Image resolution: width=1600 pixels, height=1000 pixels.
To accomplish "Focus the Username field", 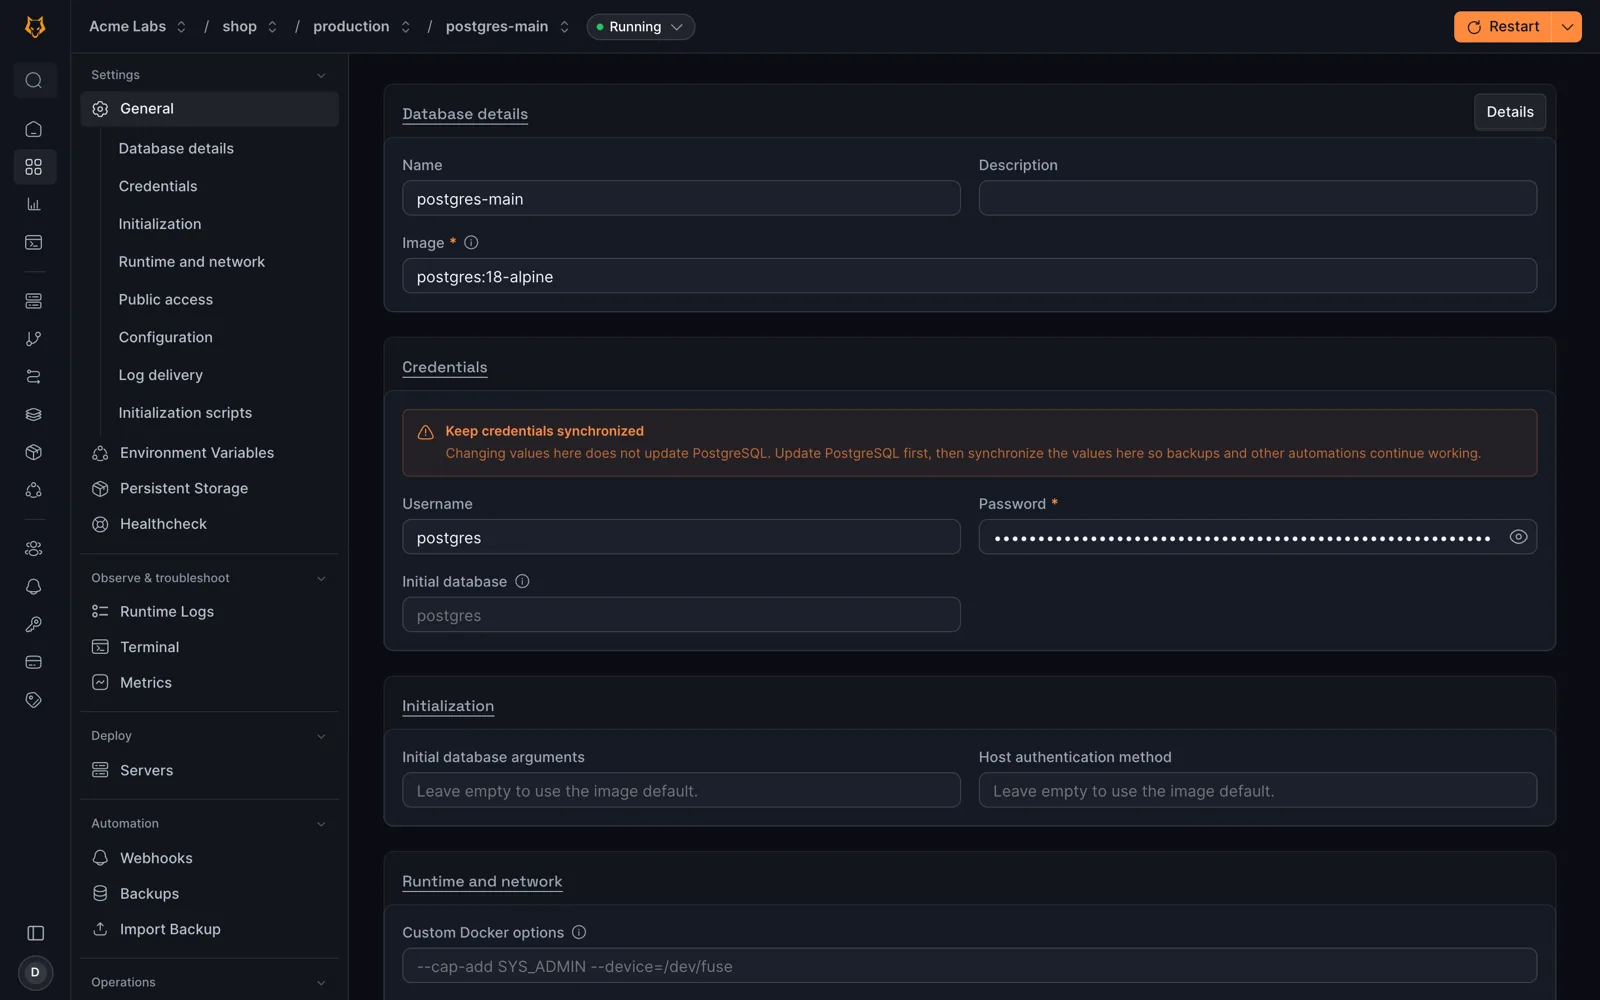I will point(681,537).
